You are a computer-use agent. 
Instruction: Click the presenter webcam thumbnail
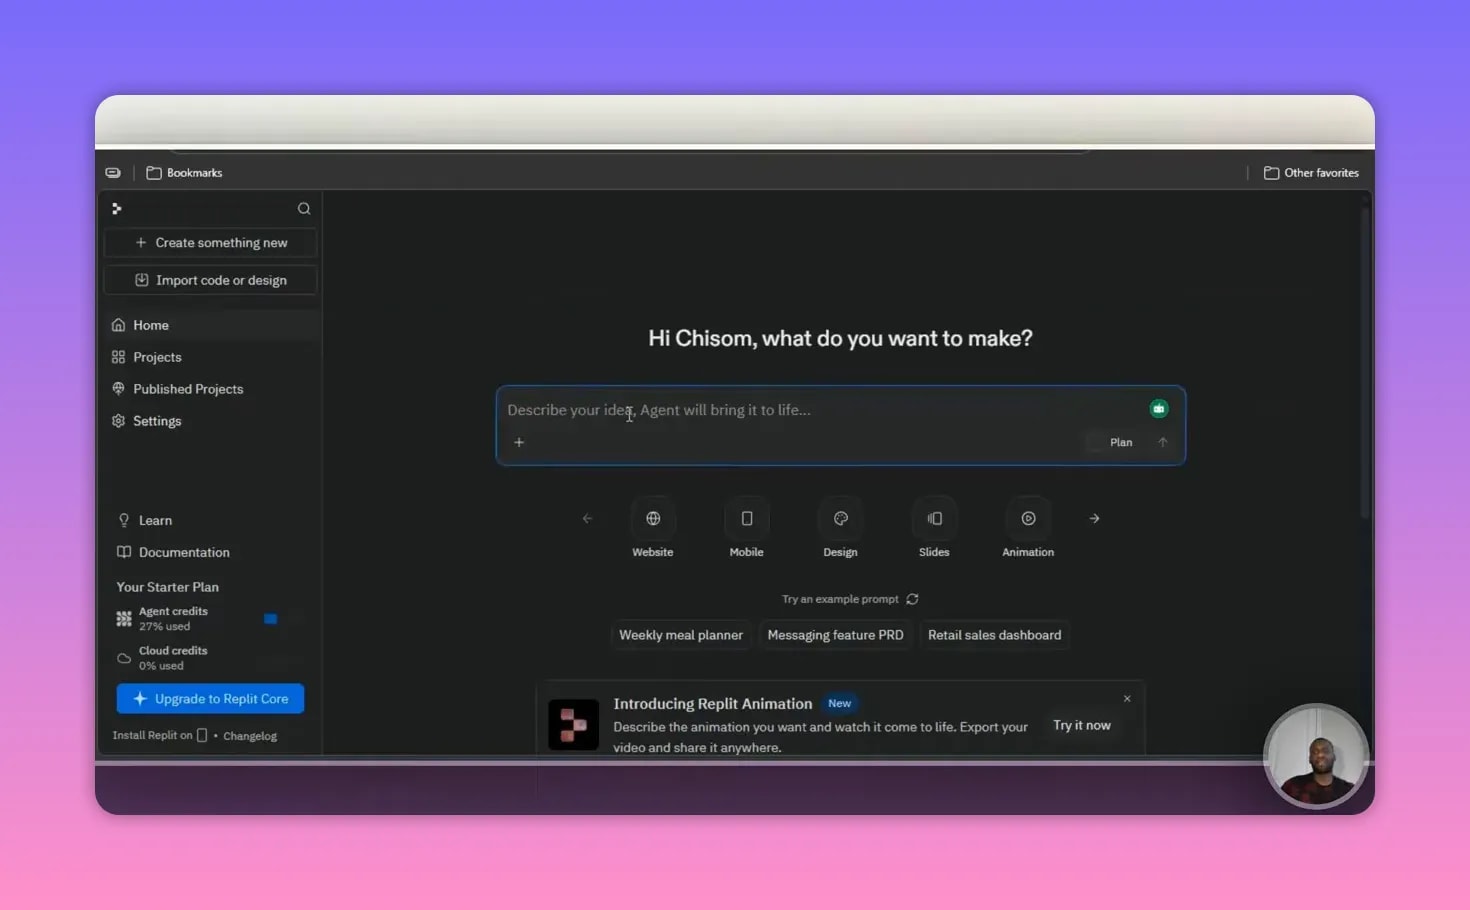(1316, 756)
